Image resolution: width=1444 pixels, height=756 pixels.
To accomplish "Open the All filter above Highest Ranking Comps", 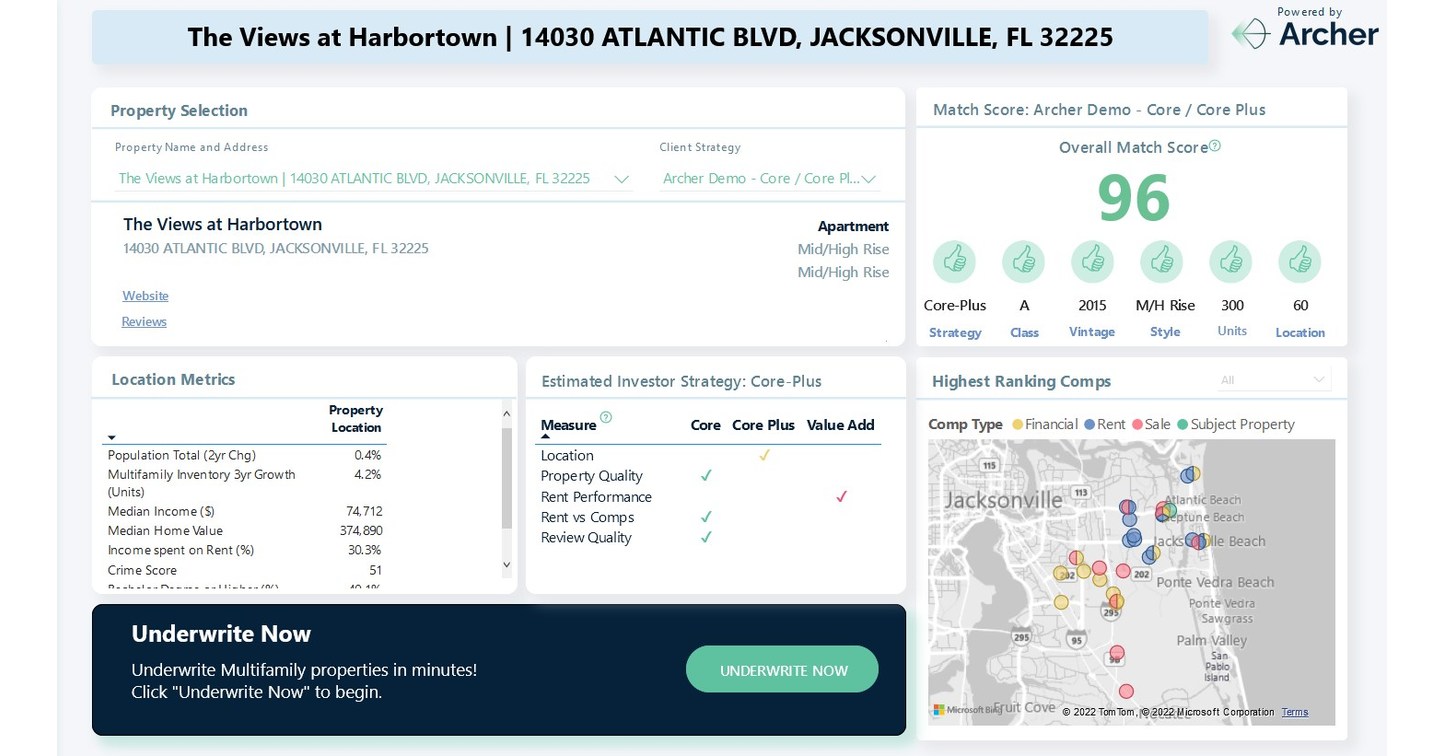I will pos(1319,379).
